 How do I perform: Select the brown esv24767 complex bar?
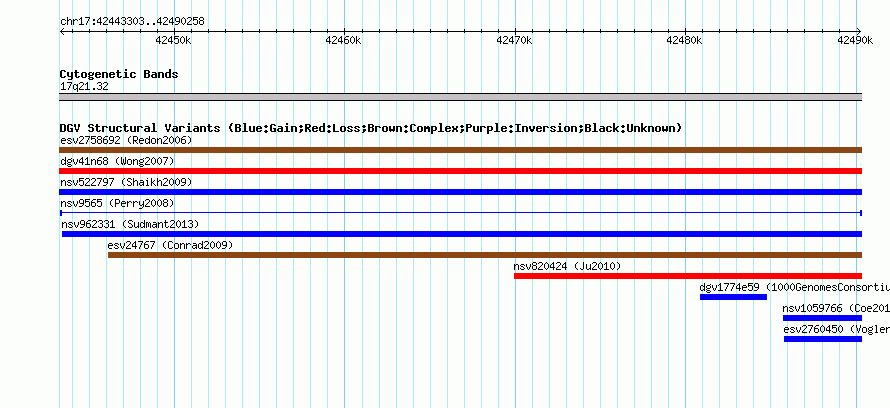pos(485,255)
